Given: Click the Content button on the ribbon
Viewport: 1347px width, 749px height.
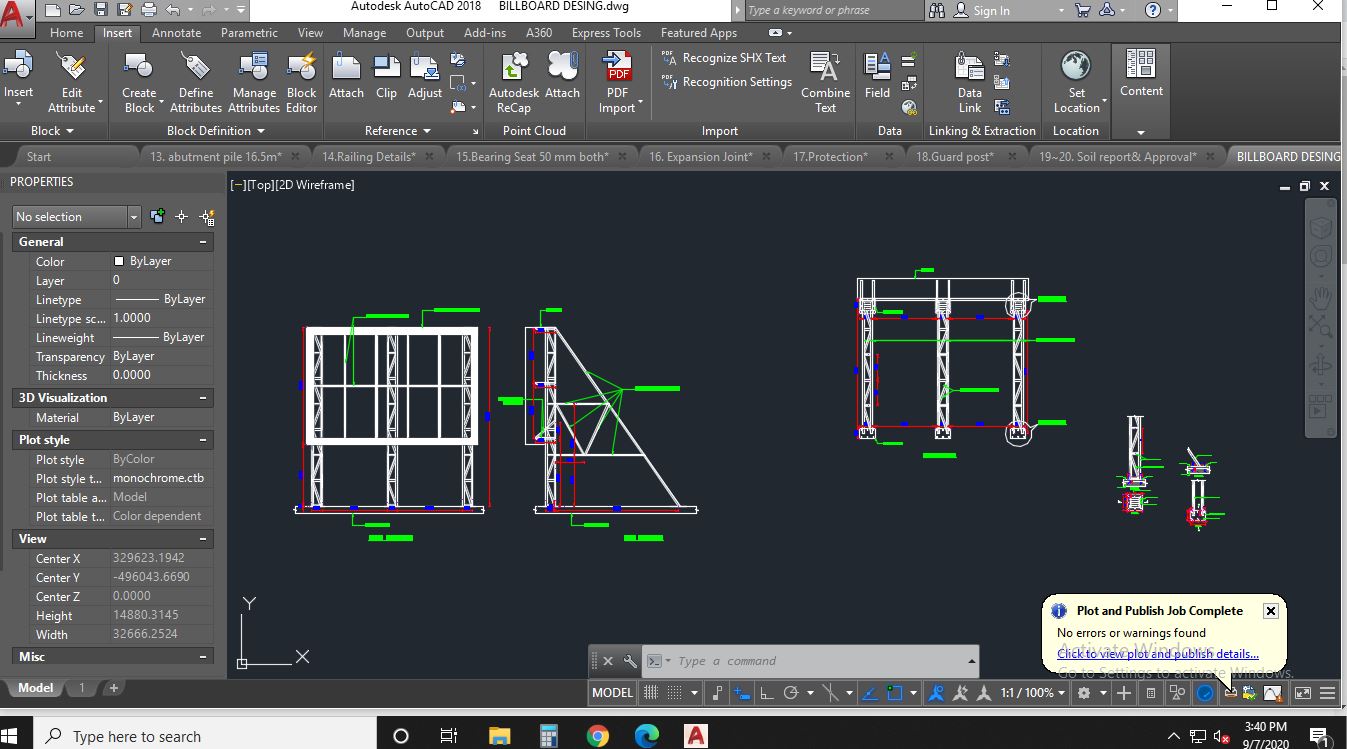Looking at the screenshot, I should (1140, 75).
